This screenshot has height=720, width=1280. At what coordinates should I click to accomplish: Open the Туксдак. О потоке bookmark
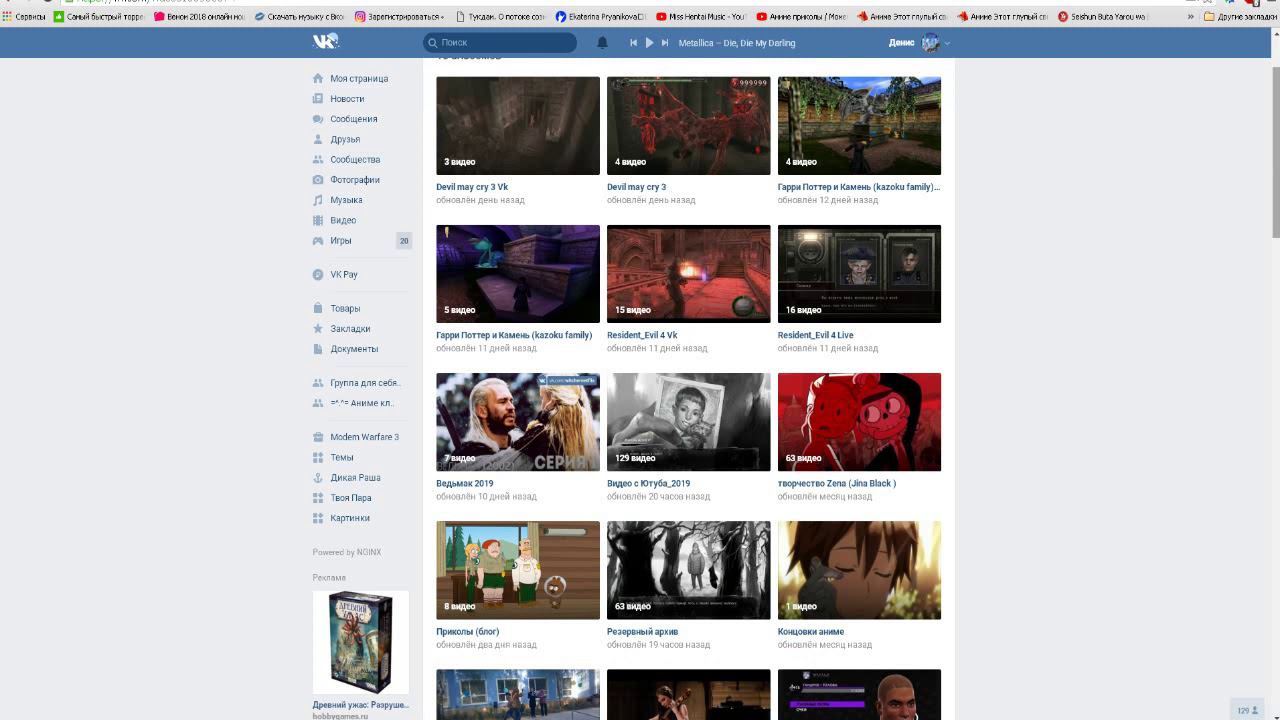(500, 17)
